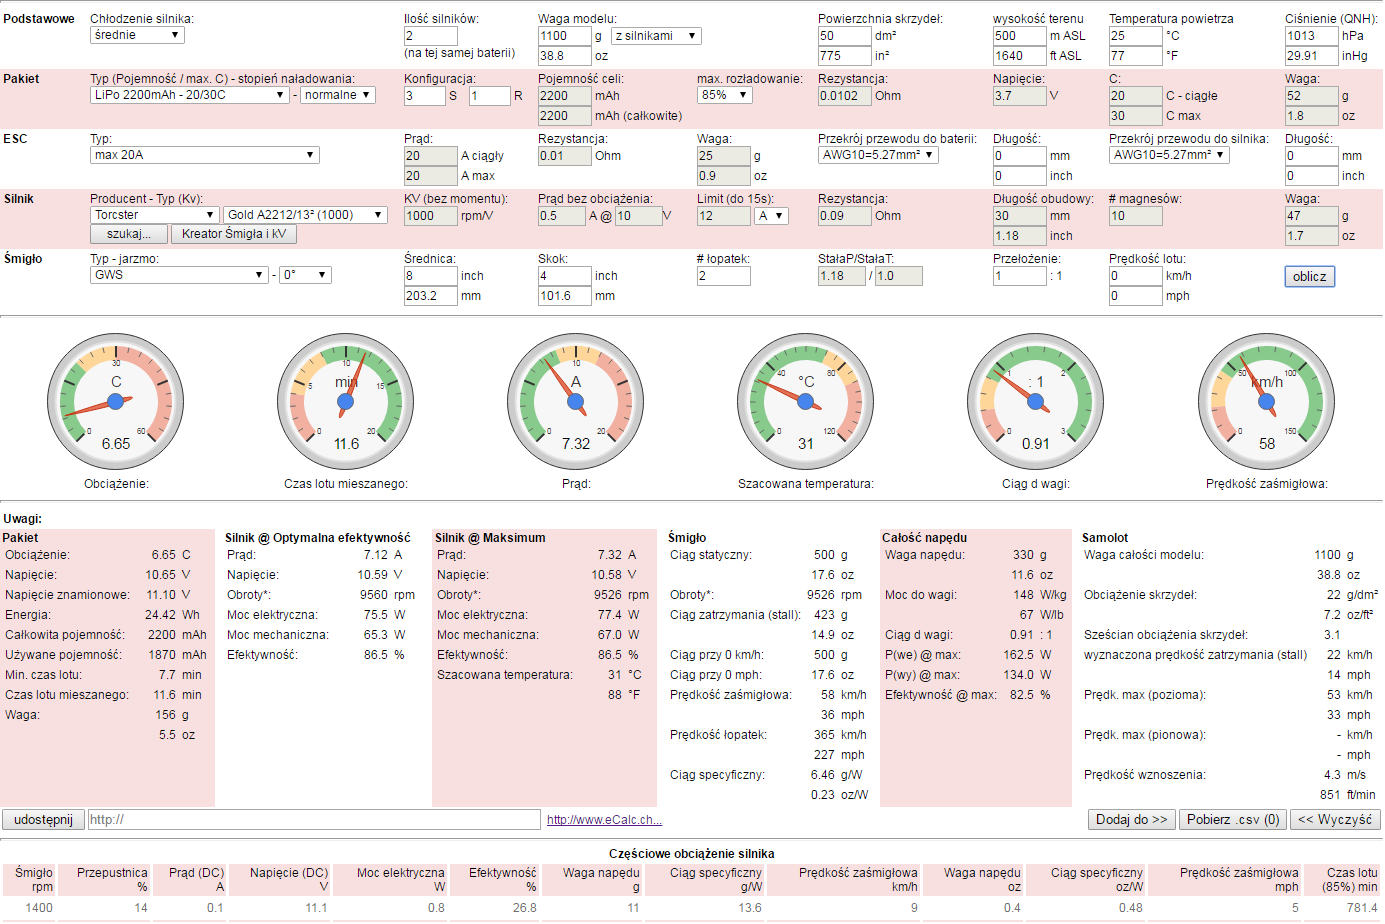Open the ESC type max 20A dropdown
The width and height of the screenshot is (1385, 924).
point(204,155)
